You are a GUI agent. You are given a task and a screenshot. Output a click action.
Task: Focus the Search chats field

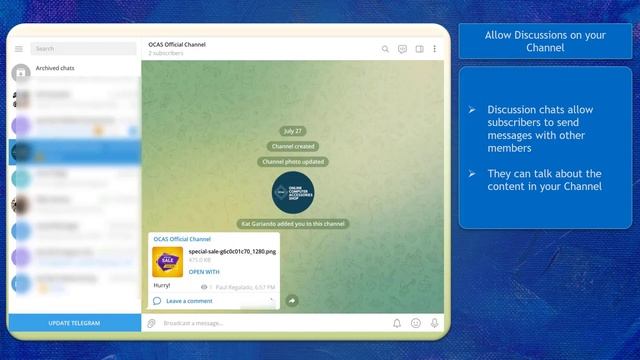[x=83, y=49]
